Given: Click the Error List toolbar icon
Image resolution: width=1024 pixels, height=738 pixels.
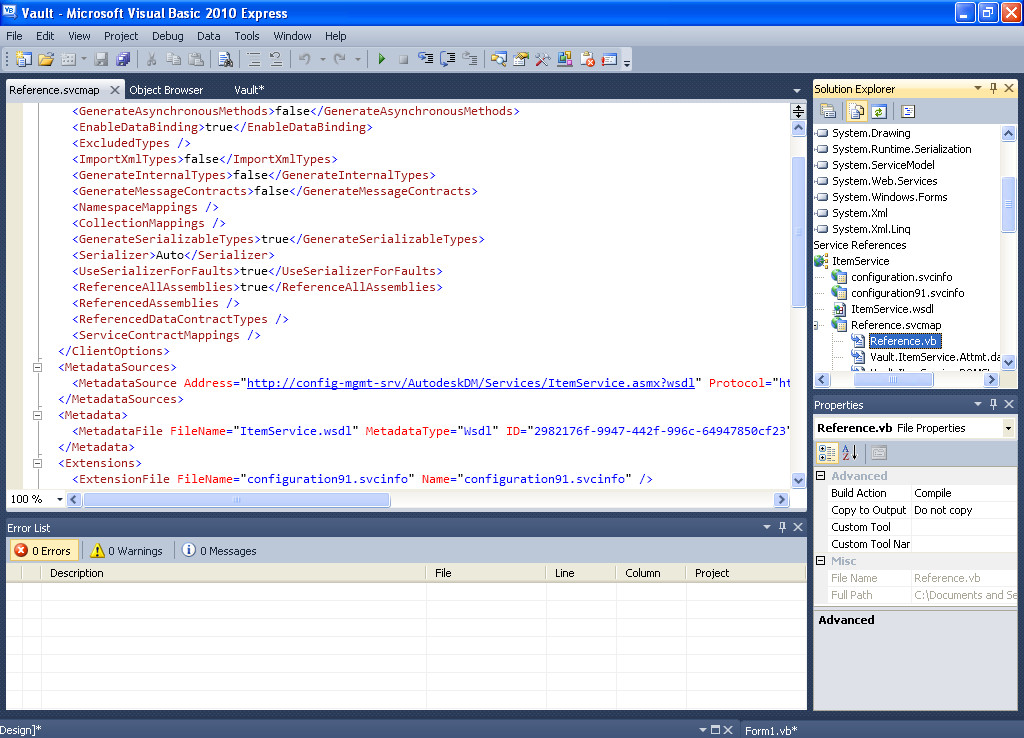Looking at the screenshot, I should click(x=588, y=60).
